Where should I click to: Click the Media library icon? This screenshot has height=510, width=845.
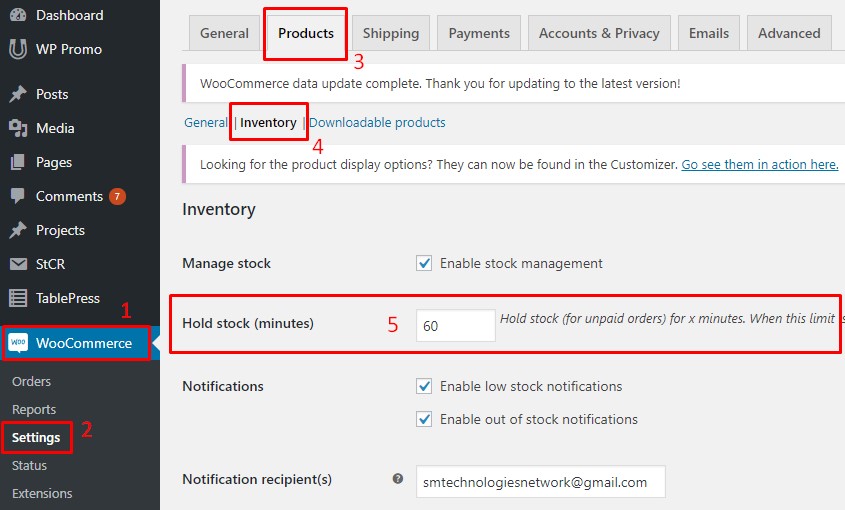coord(18,128)
